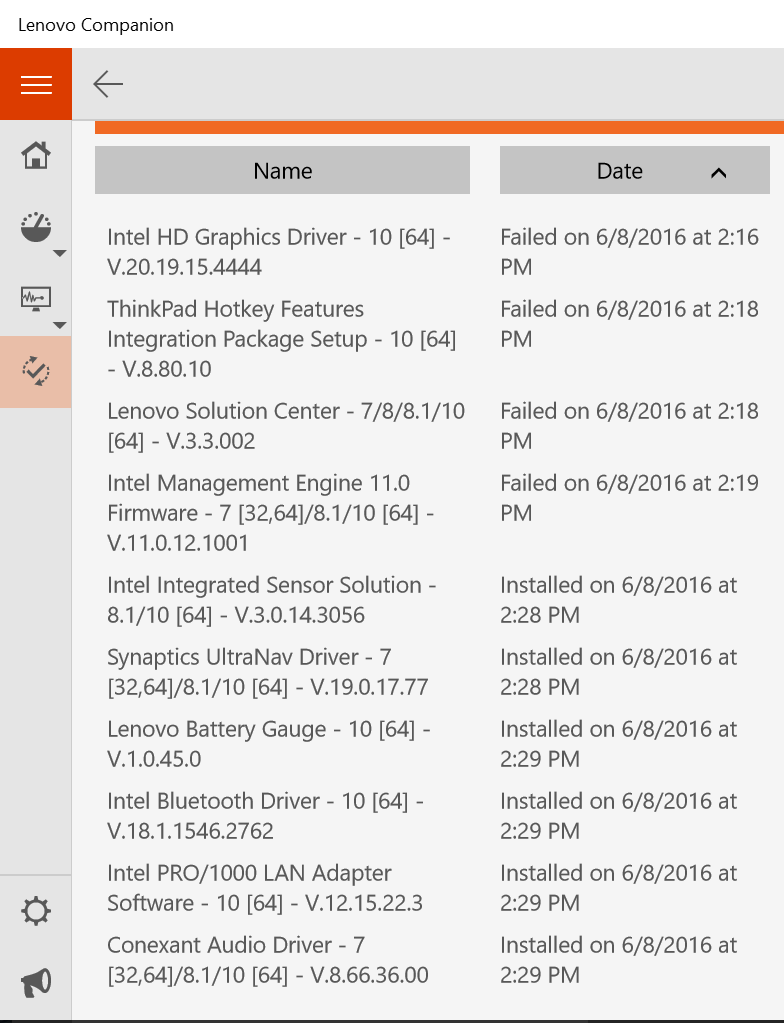Viewport: 784px width, 1023px height.
Task: Click Lenovo Companion window title
Action: (96, 25)
